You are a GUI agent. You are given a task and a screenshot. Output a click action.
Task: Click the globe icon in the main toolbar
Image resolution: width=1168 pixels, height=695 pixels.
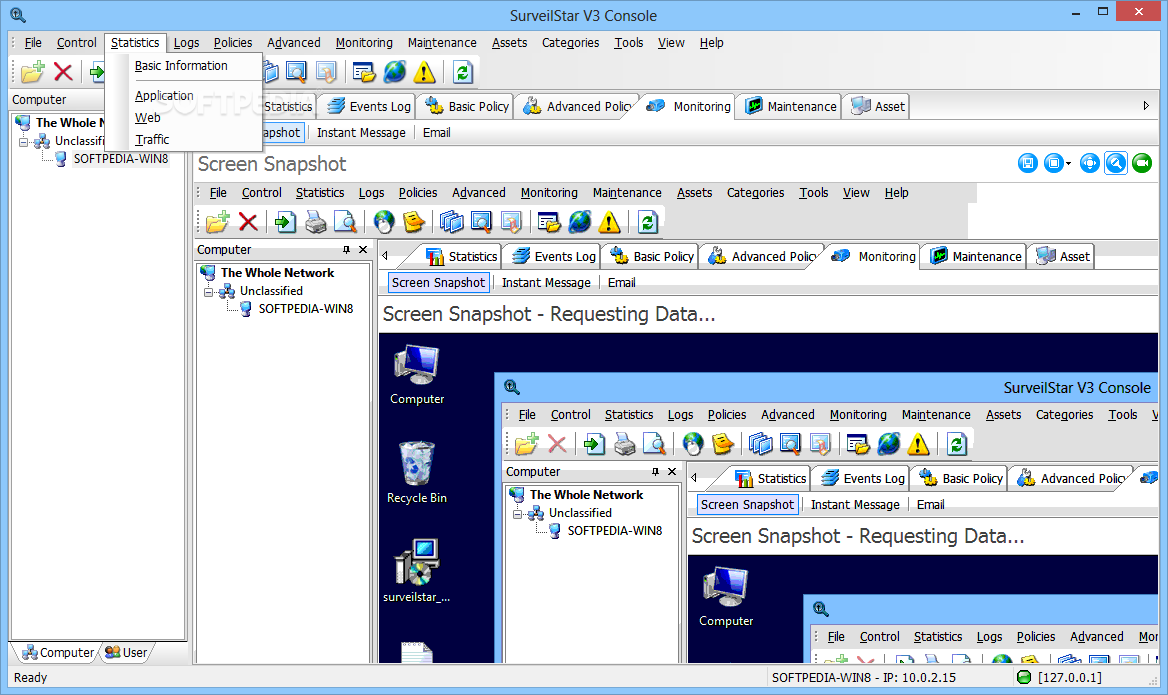click(395, 72)
